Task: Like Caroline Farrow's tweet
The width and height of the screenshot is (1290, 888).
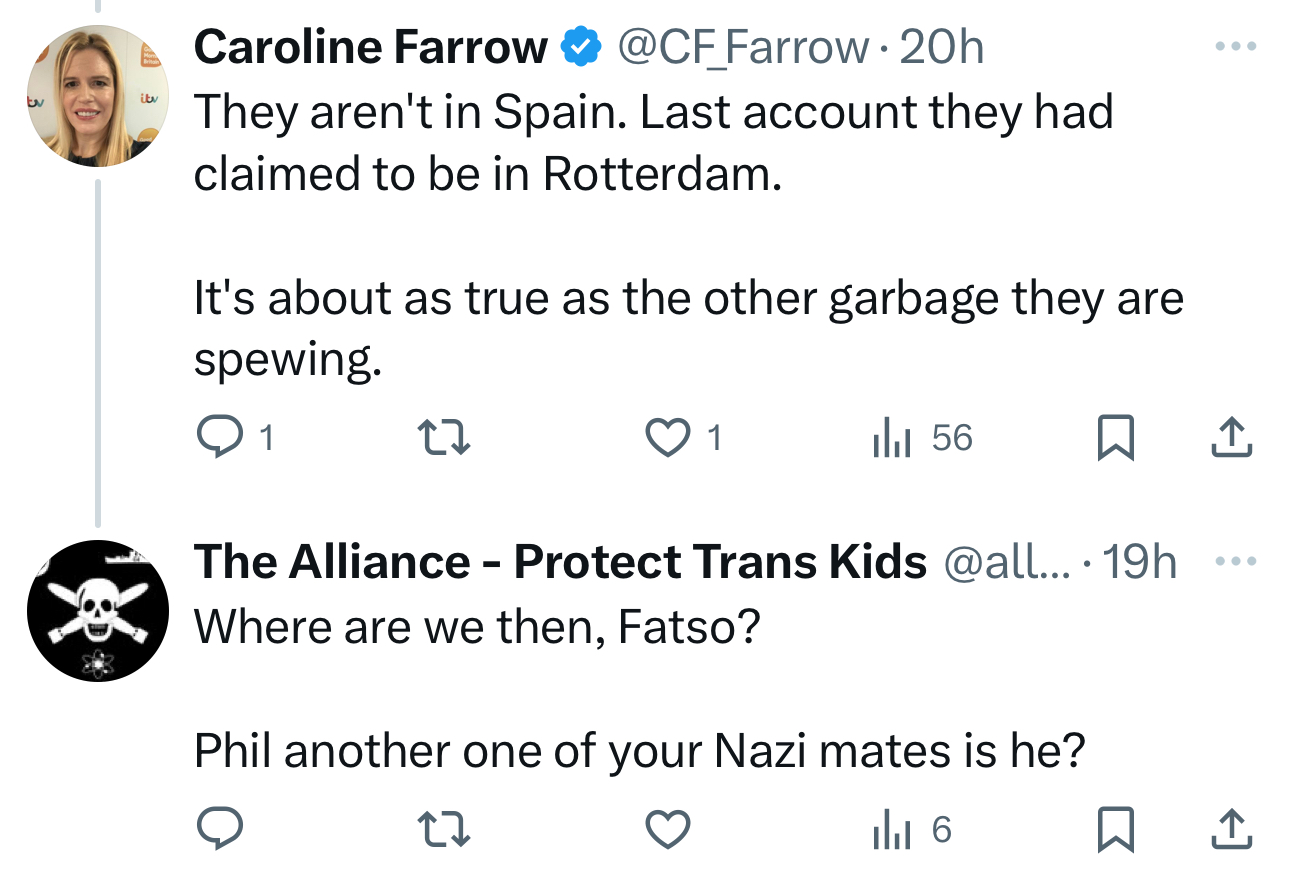Action: pyautogui.click(x=665, y=438)
